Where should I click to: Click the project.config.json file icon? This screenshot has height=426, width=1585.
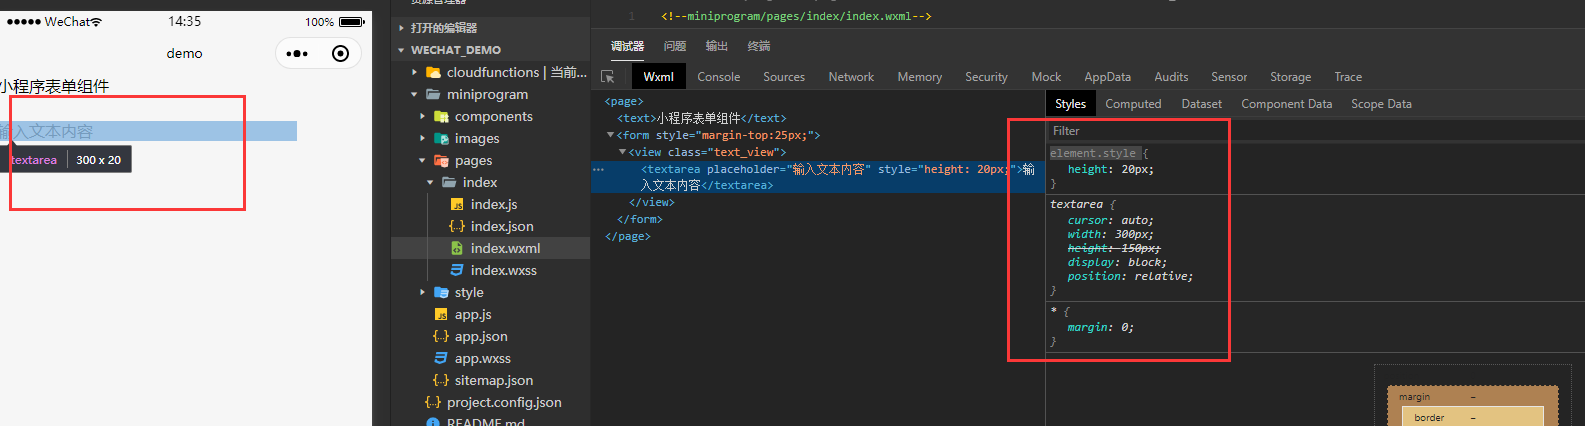coord(433,402)
